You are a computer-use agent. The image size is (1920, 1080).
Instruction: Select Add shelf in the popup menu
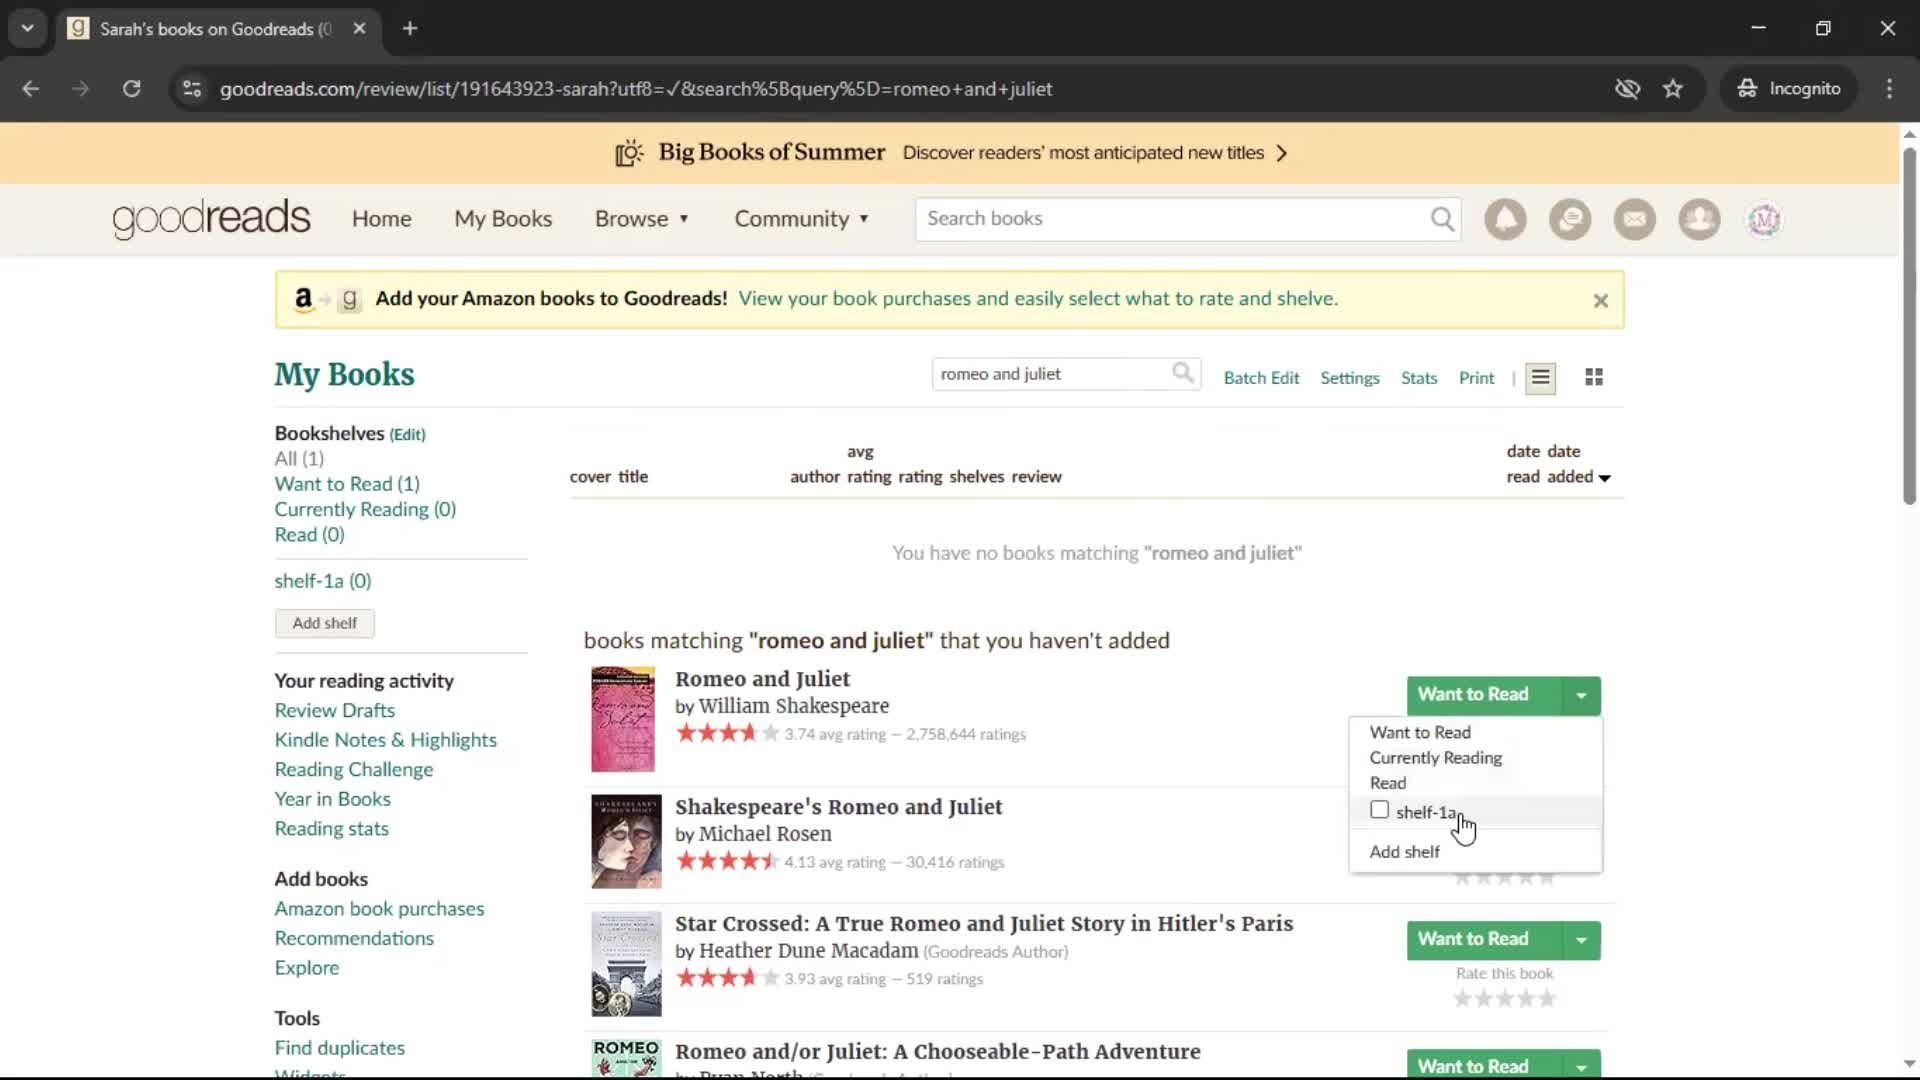tap(1405, 852)
